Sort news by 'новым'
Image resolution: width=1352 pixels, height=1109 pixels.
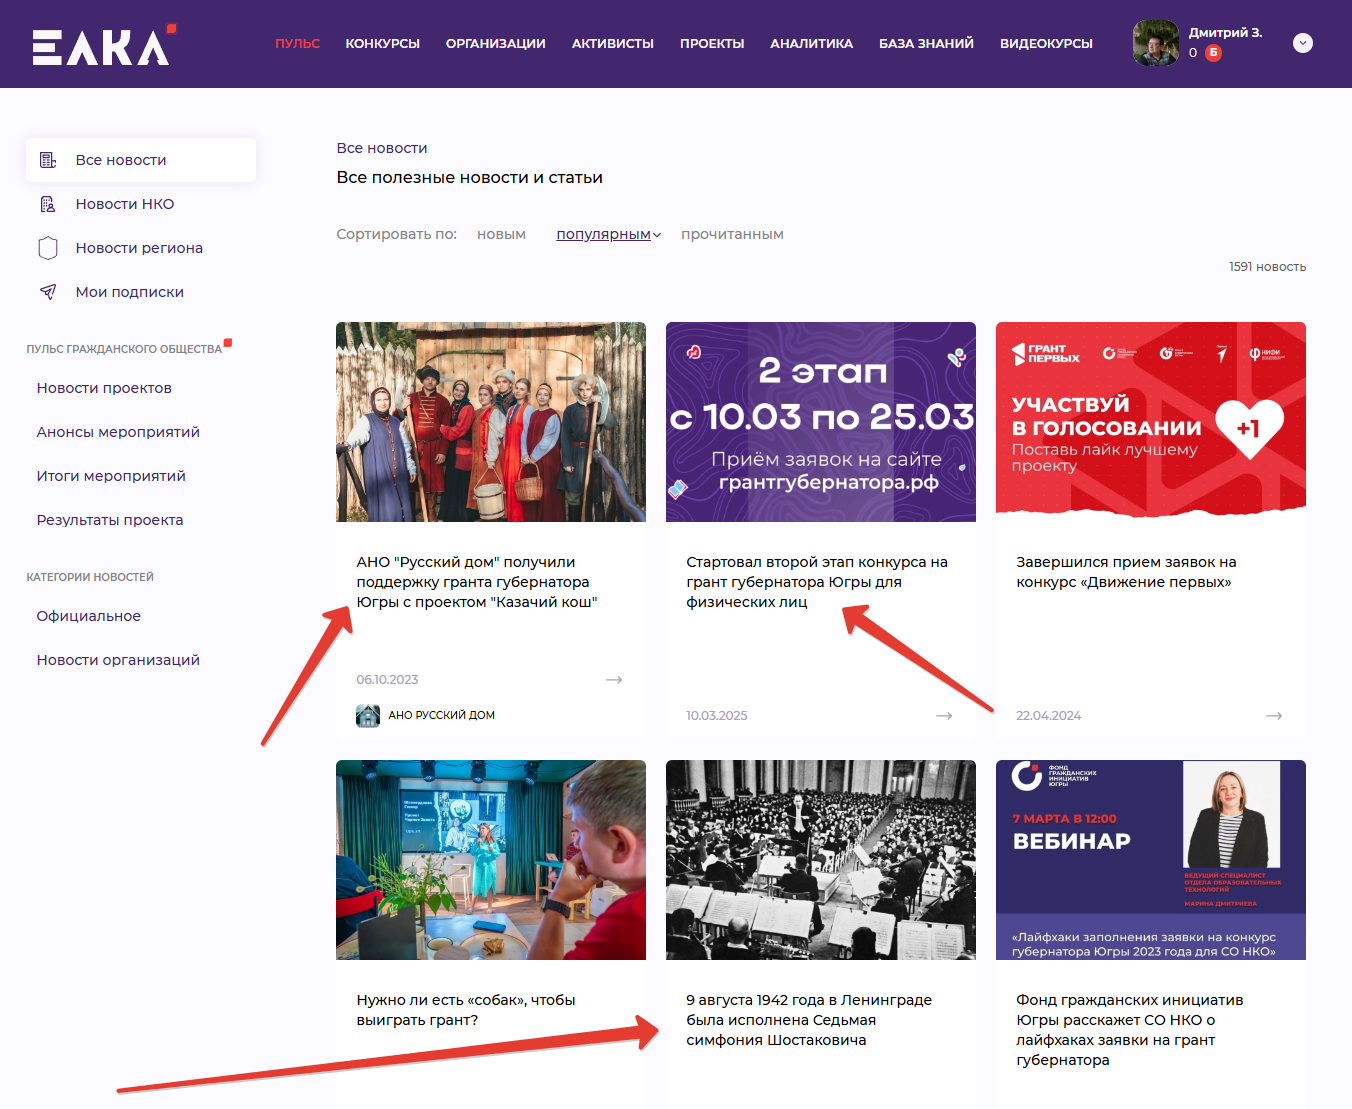[501, 234]
